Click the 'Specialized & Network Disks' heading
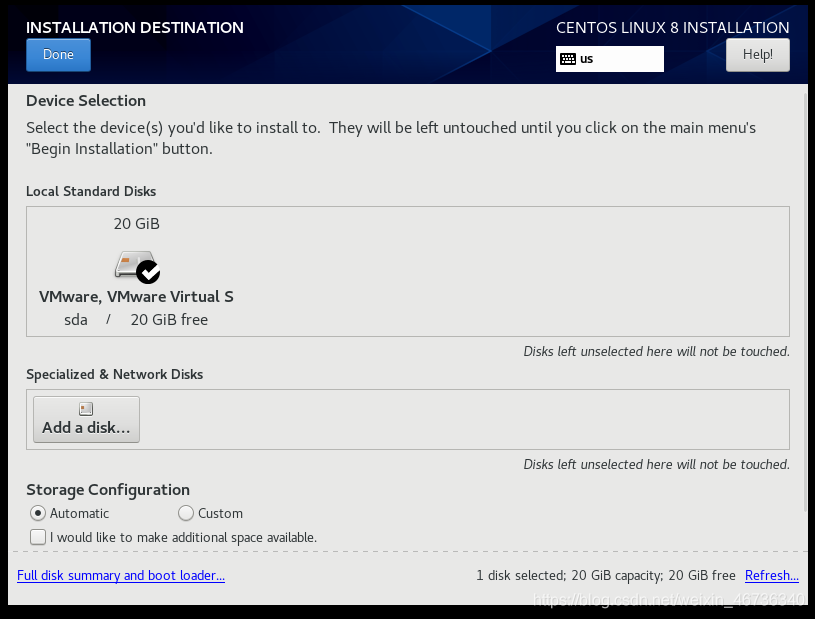 114,374
